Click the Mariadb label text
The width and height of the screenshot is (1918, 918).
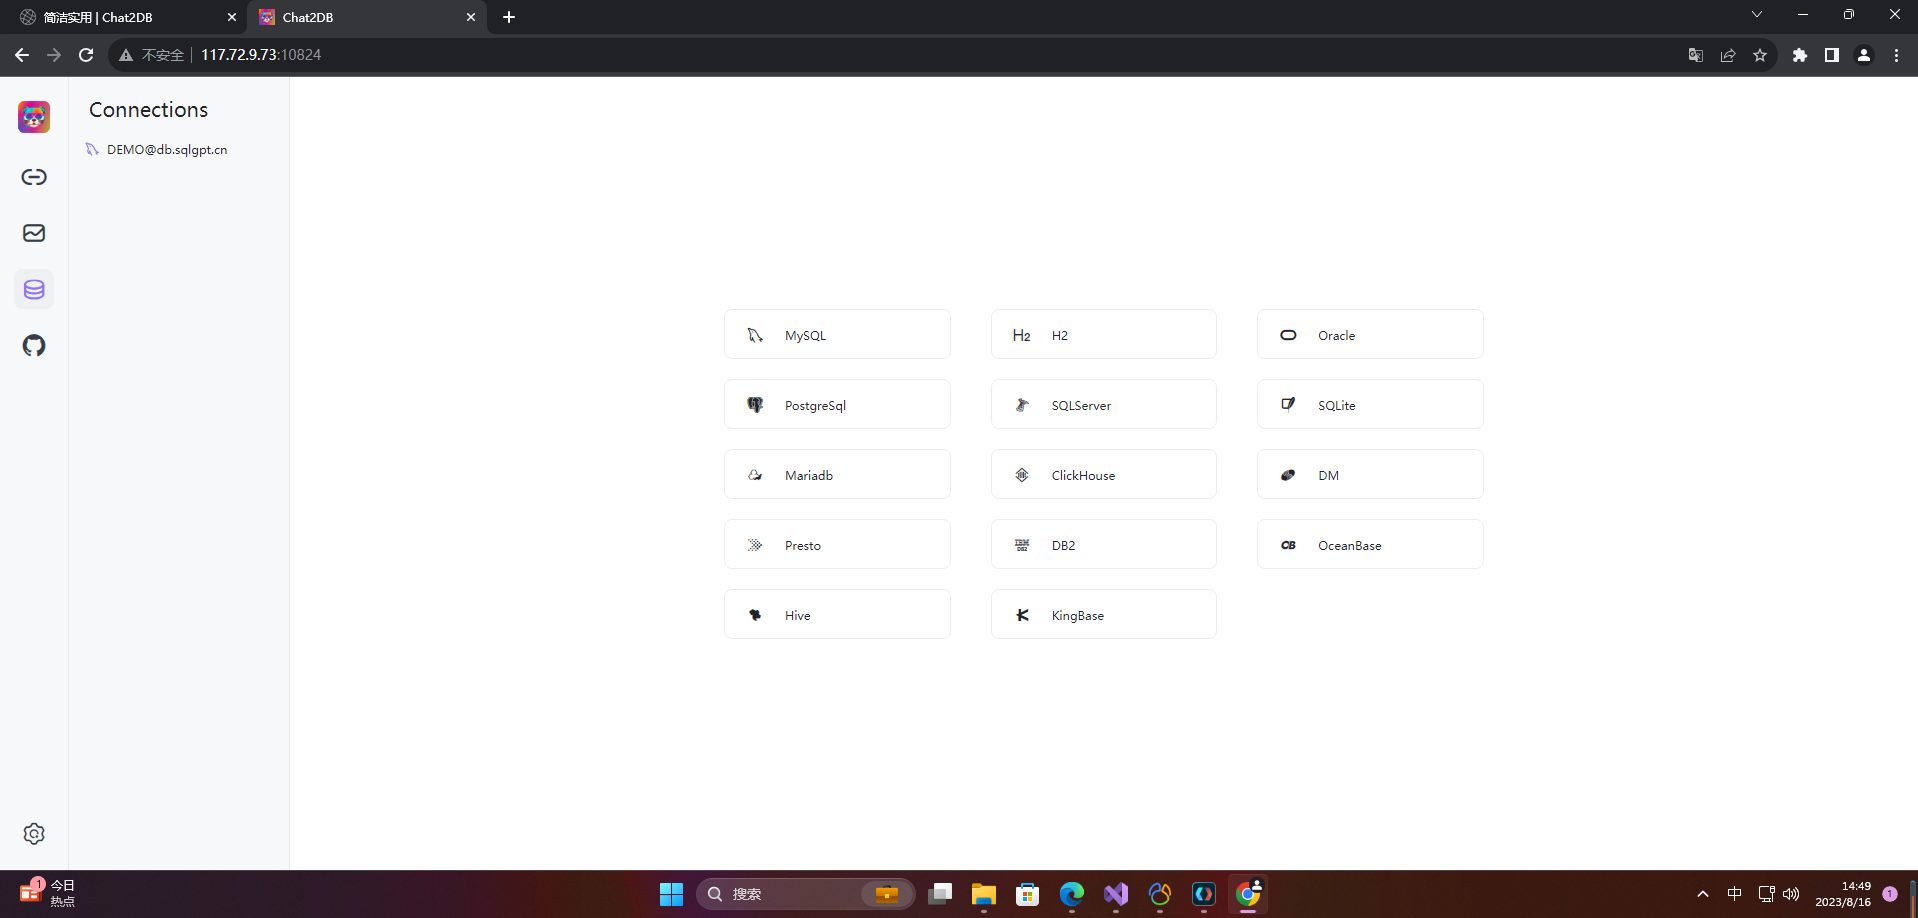[809, 476]
